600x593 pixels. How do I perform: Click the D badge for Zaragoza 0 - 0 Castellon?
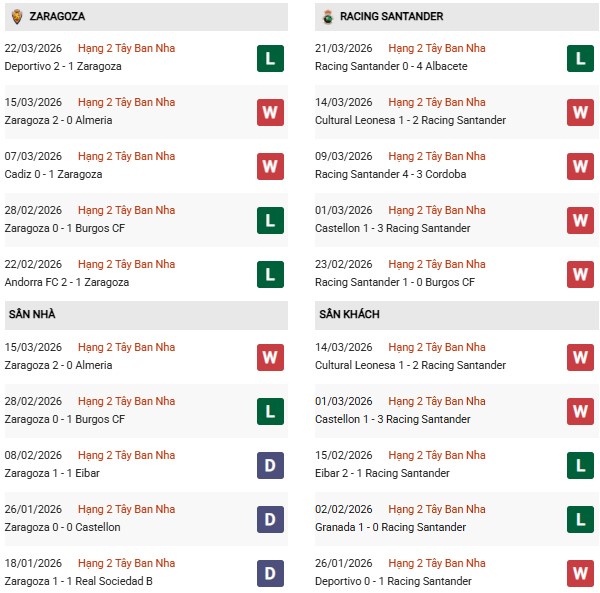(269, 519)
